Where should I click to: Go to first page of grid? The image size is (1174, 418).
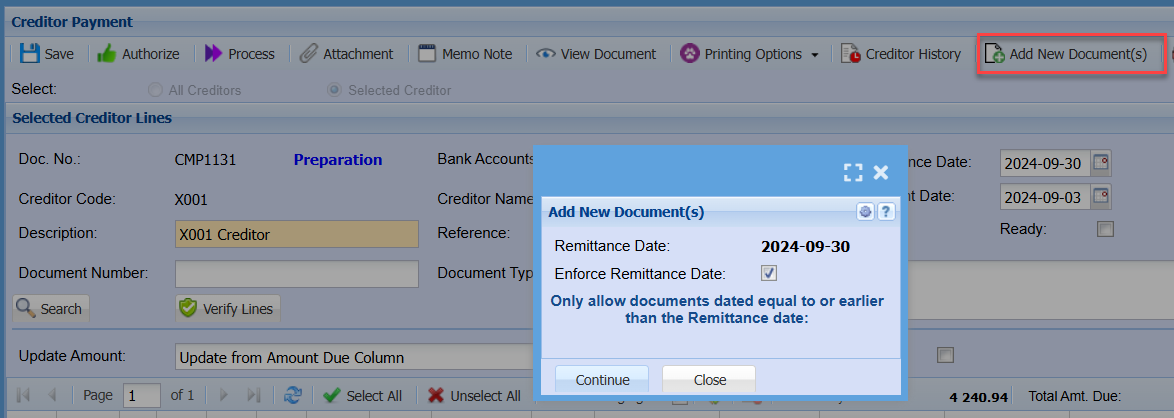point(23,395)
